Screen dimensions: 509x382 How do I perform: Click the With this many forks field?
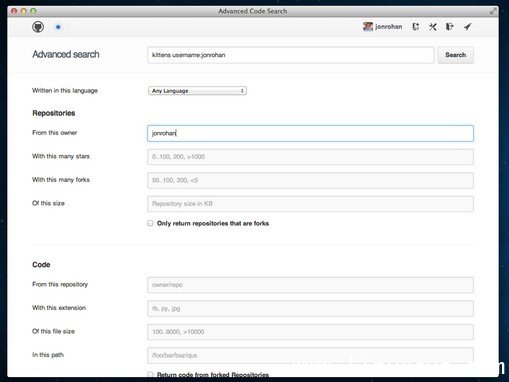310,180
